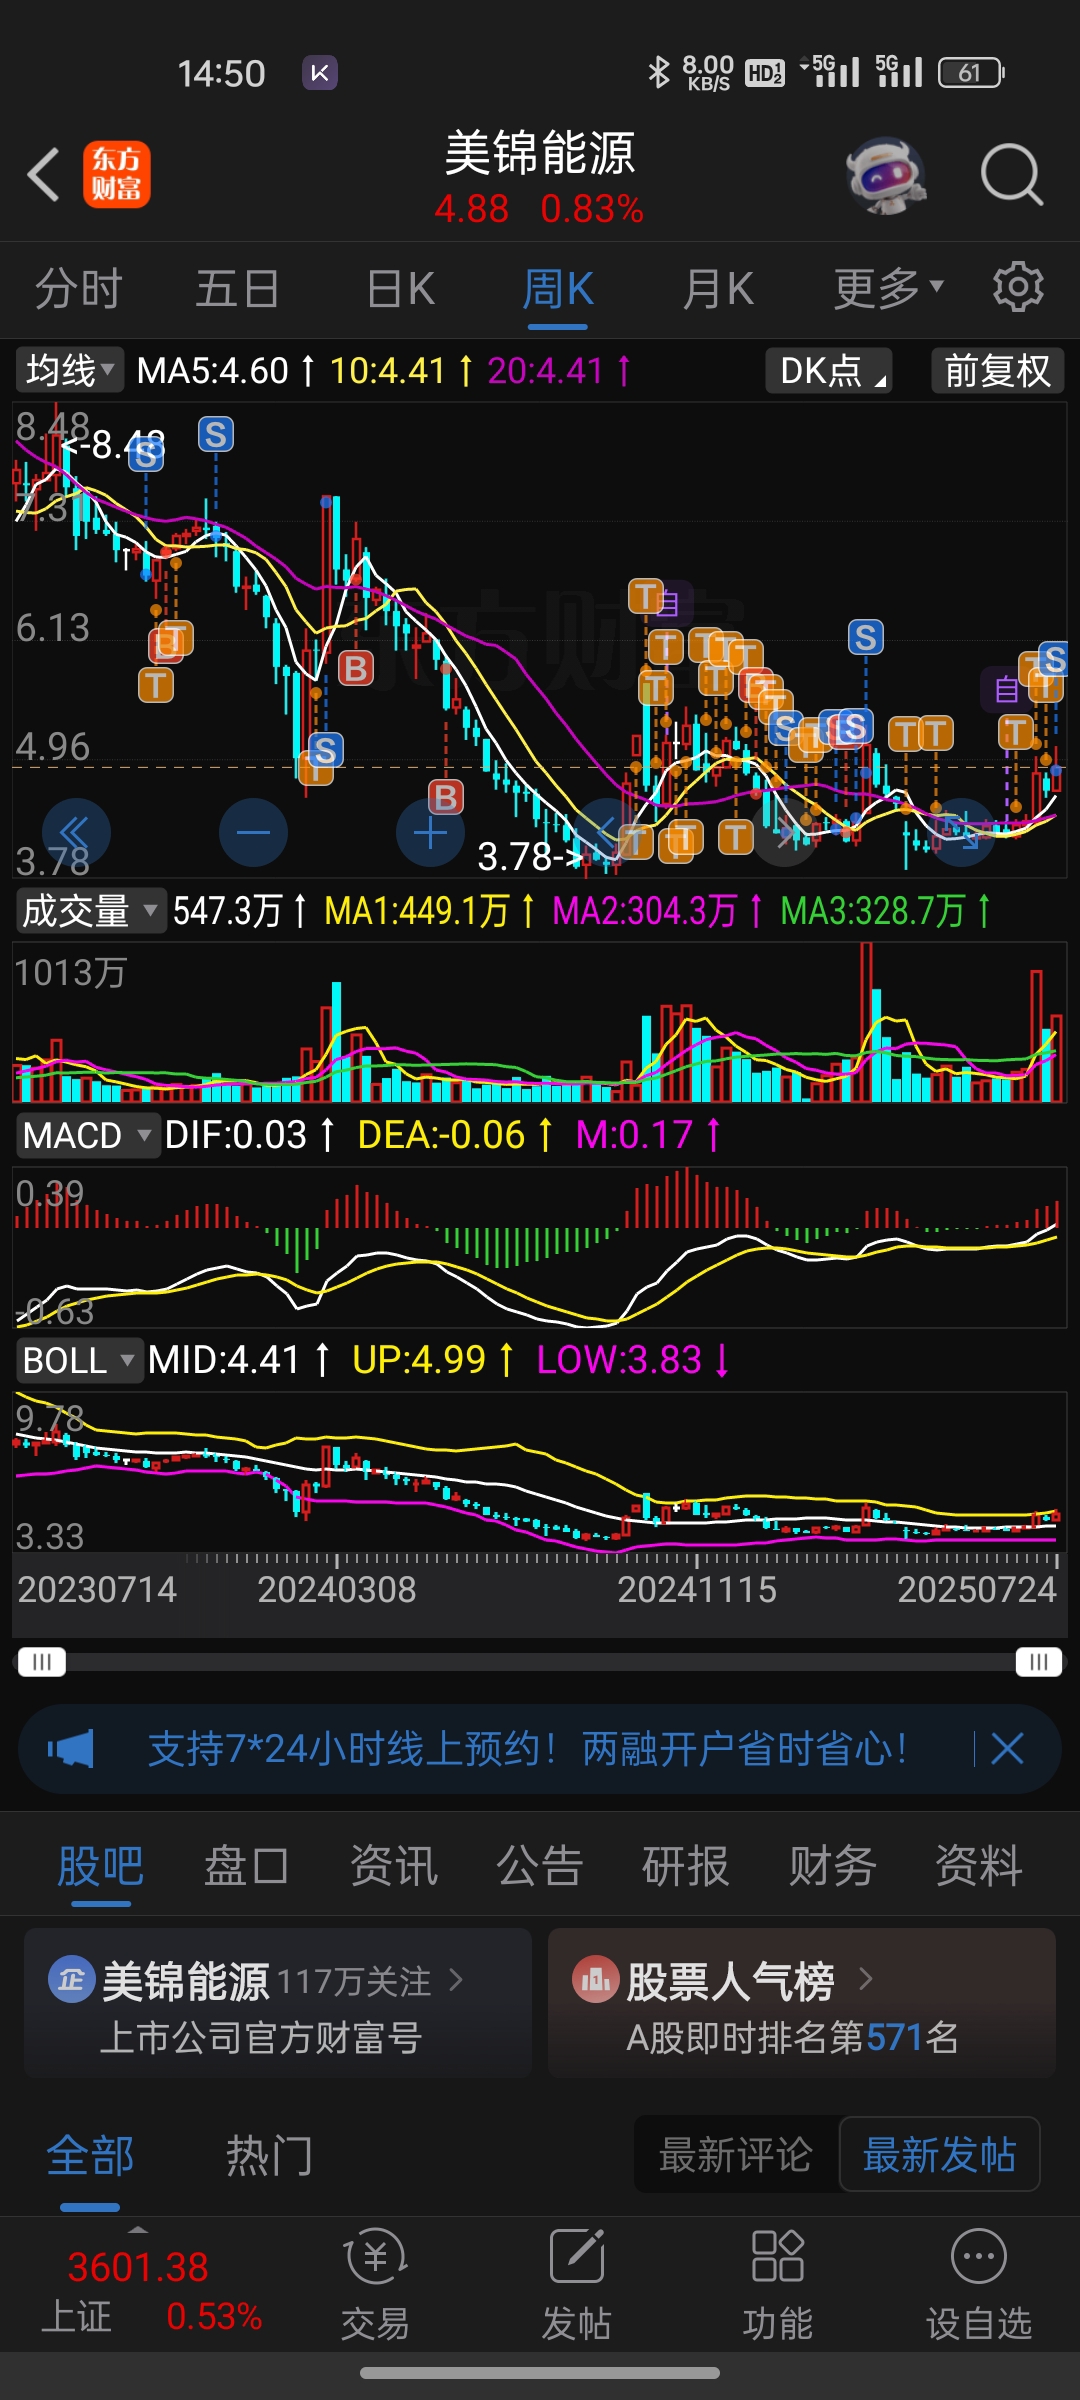The width and height of the screenshot is (1080, 2400).
Task: Close the 两融开户 banner
Action: click(1007, 1749)
